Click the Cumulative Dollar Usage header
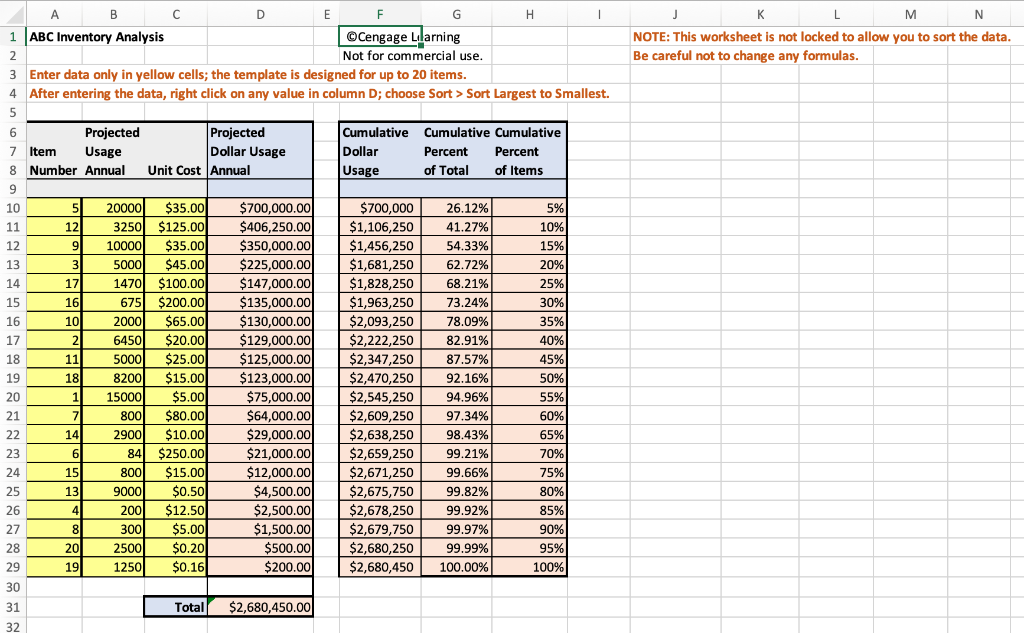 380,152
